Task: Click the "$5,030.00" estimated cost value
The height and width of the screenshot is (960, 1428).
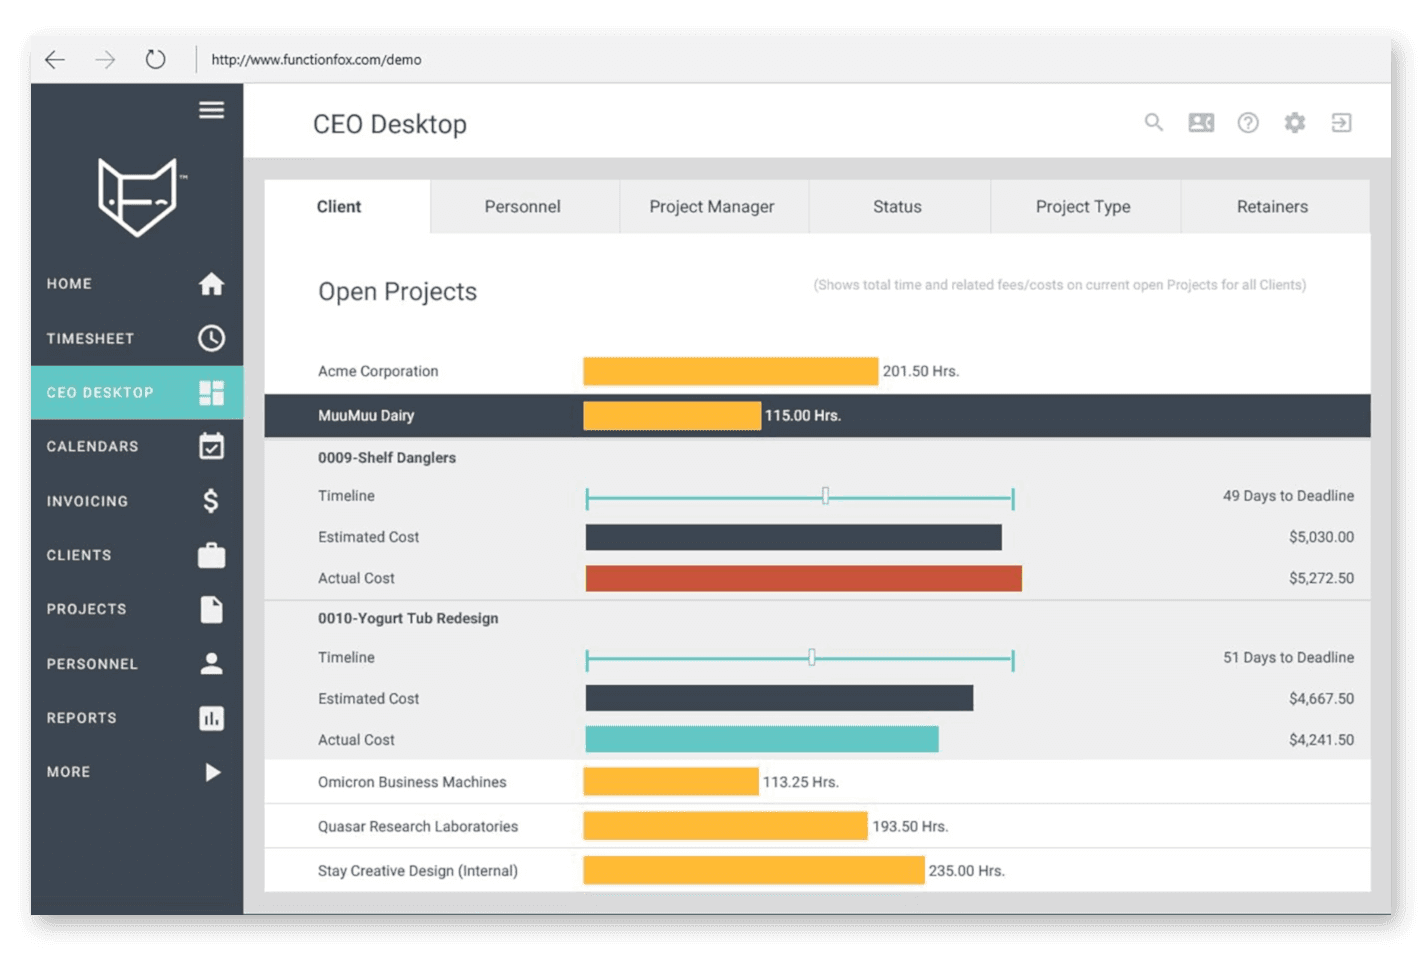Action: [x=1321, y=537]
